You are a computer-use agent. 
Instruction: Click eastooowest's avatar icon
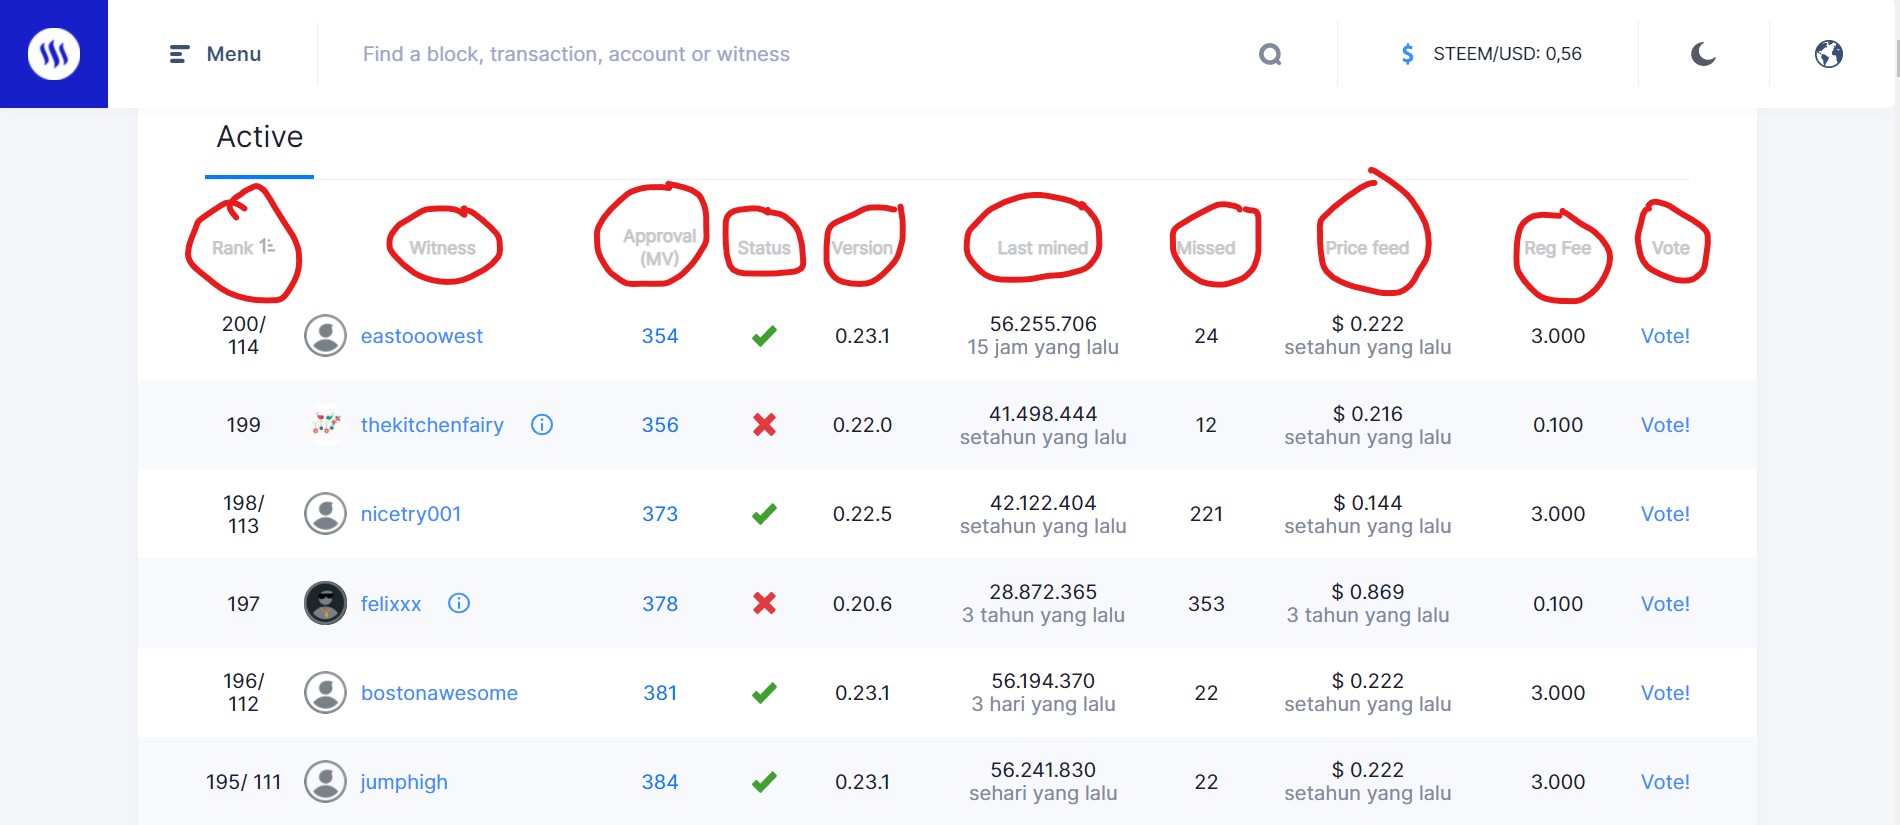tap(325, 336)
